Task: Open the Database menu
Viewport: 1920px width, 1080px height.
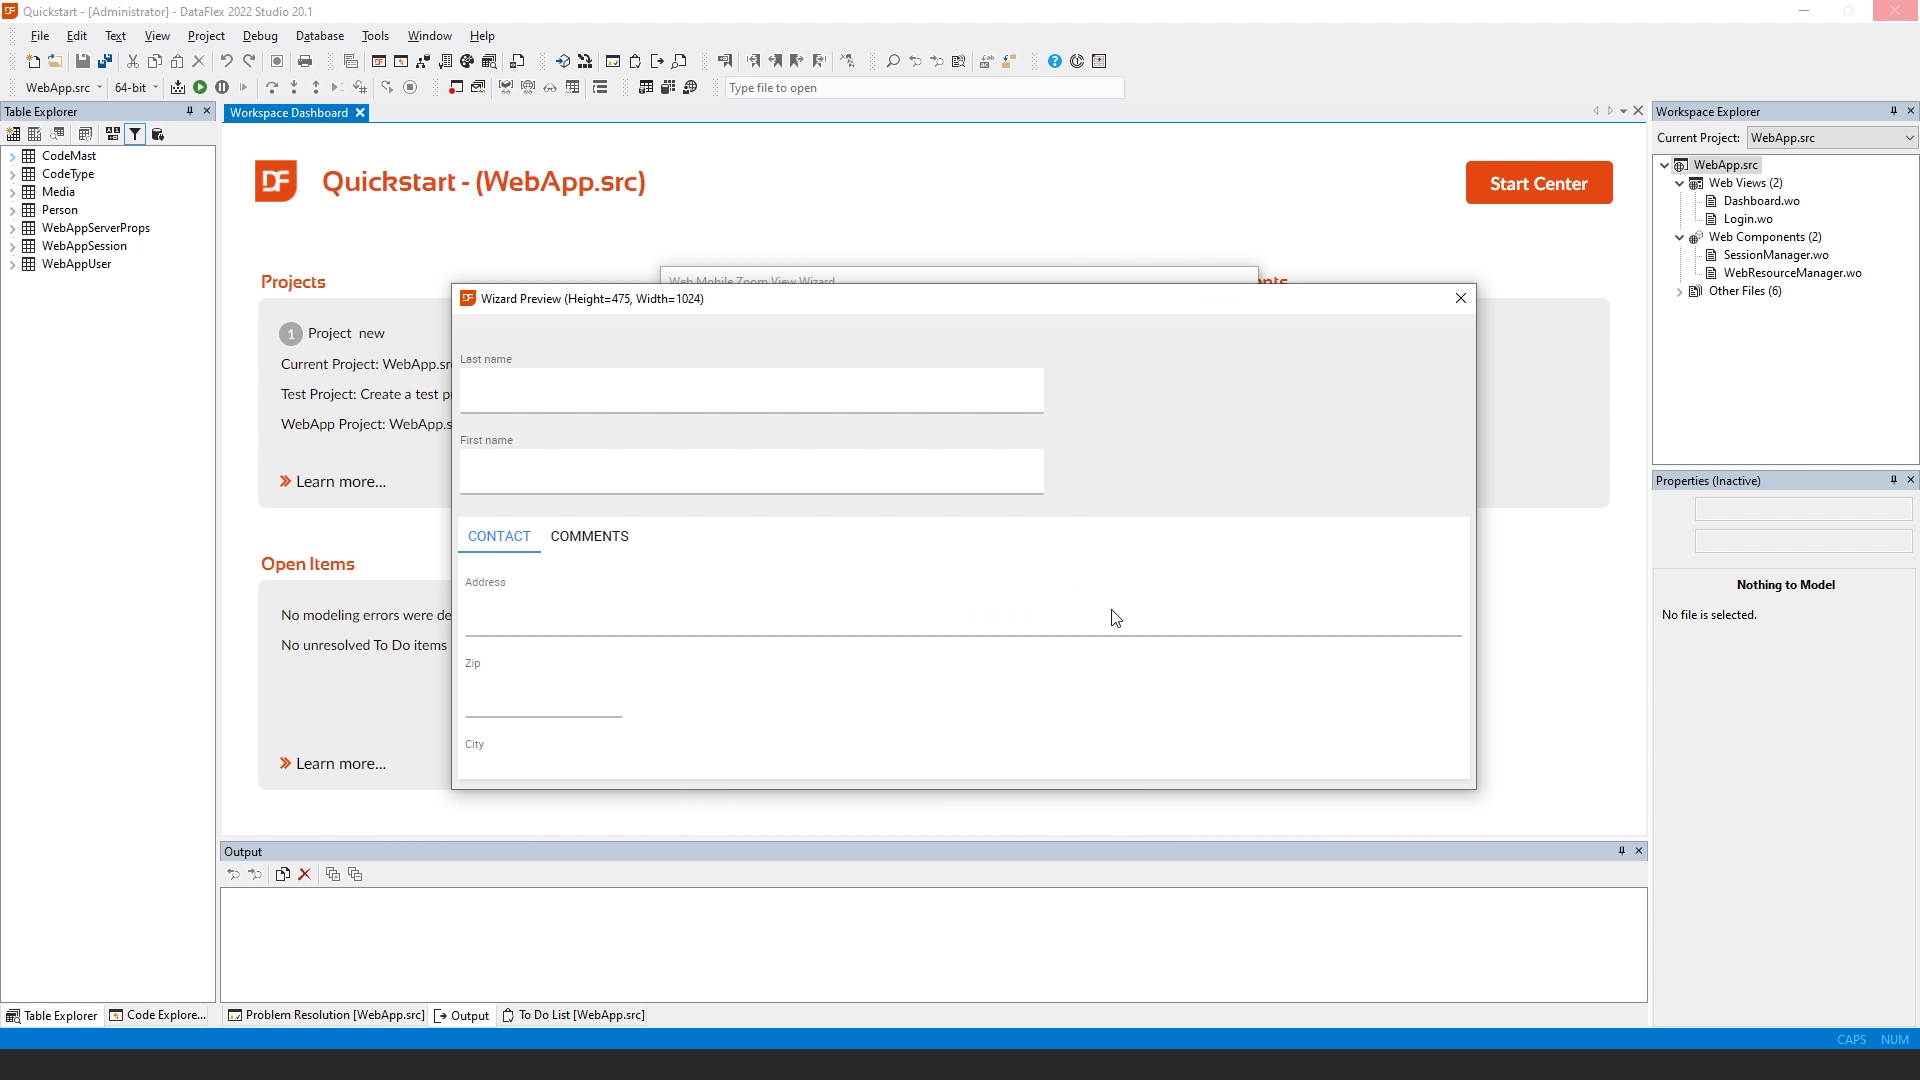Action: click(320, 35)
